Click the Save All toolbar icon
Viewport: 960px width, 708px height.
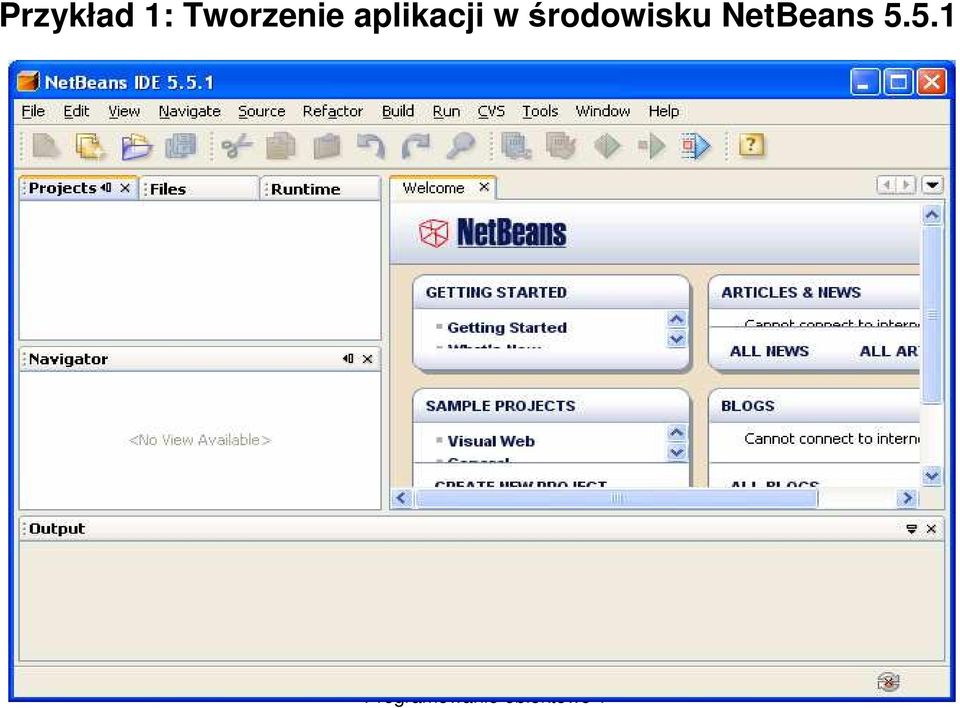(x=181, y=147)
